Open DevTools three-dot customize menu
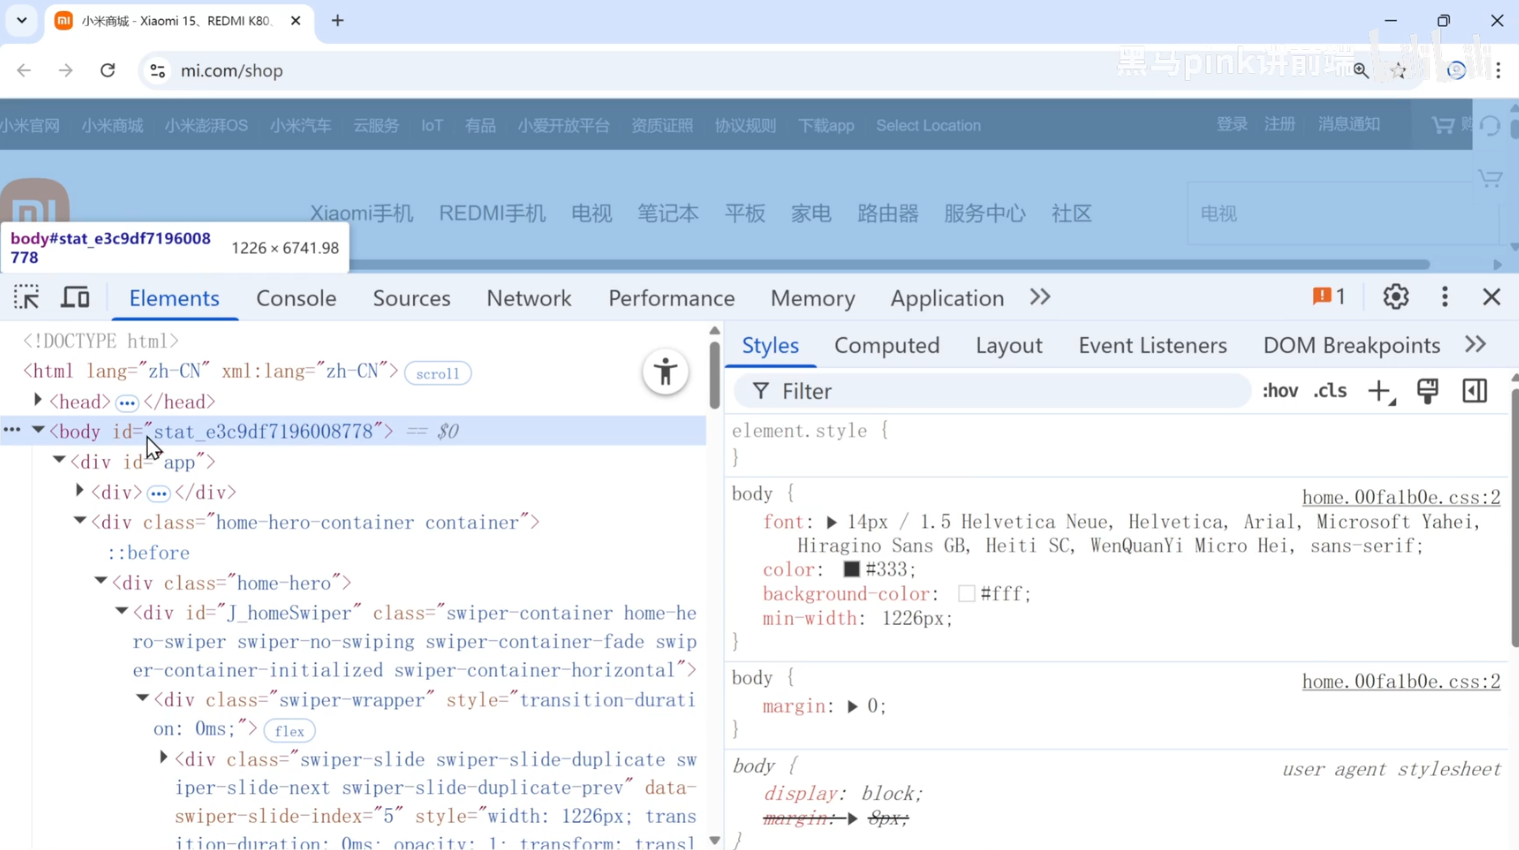This screenshot has width=1519, height=850. coord(1444,297)
